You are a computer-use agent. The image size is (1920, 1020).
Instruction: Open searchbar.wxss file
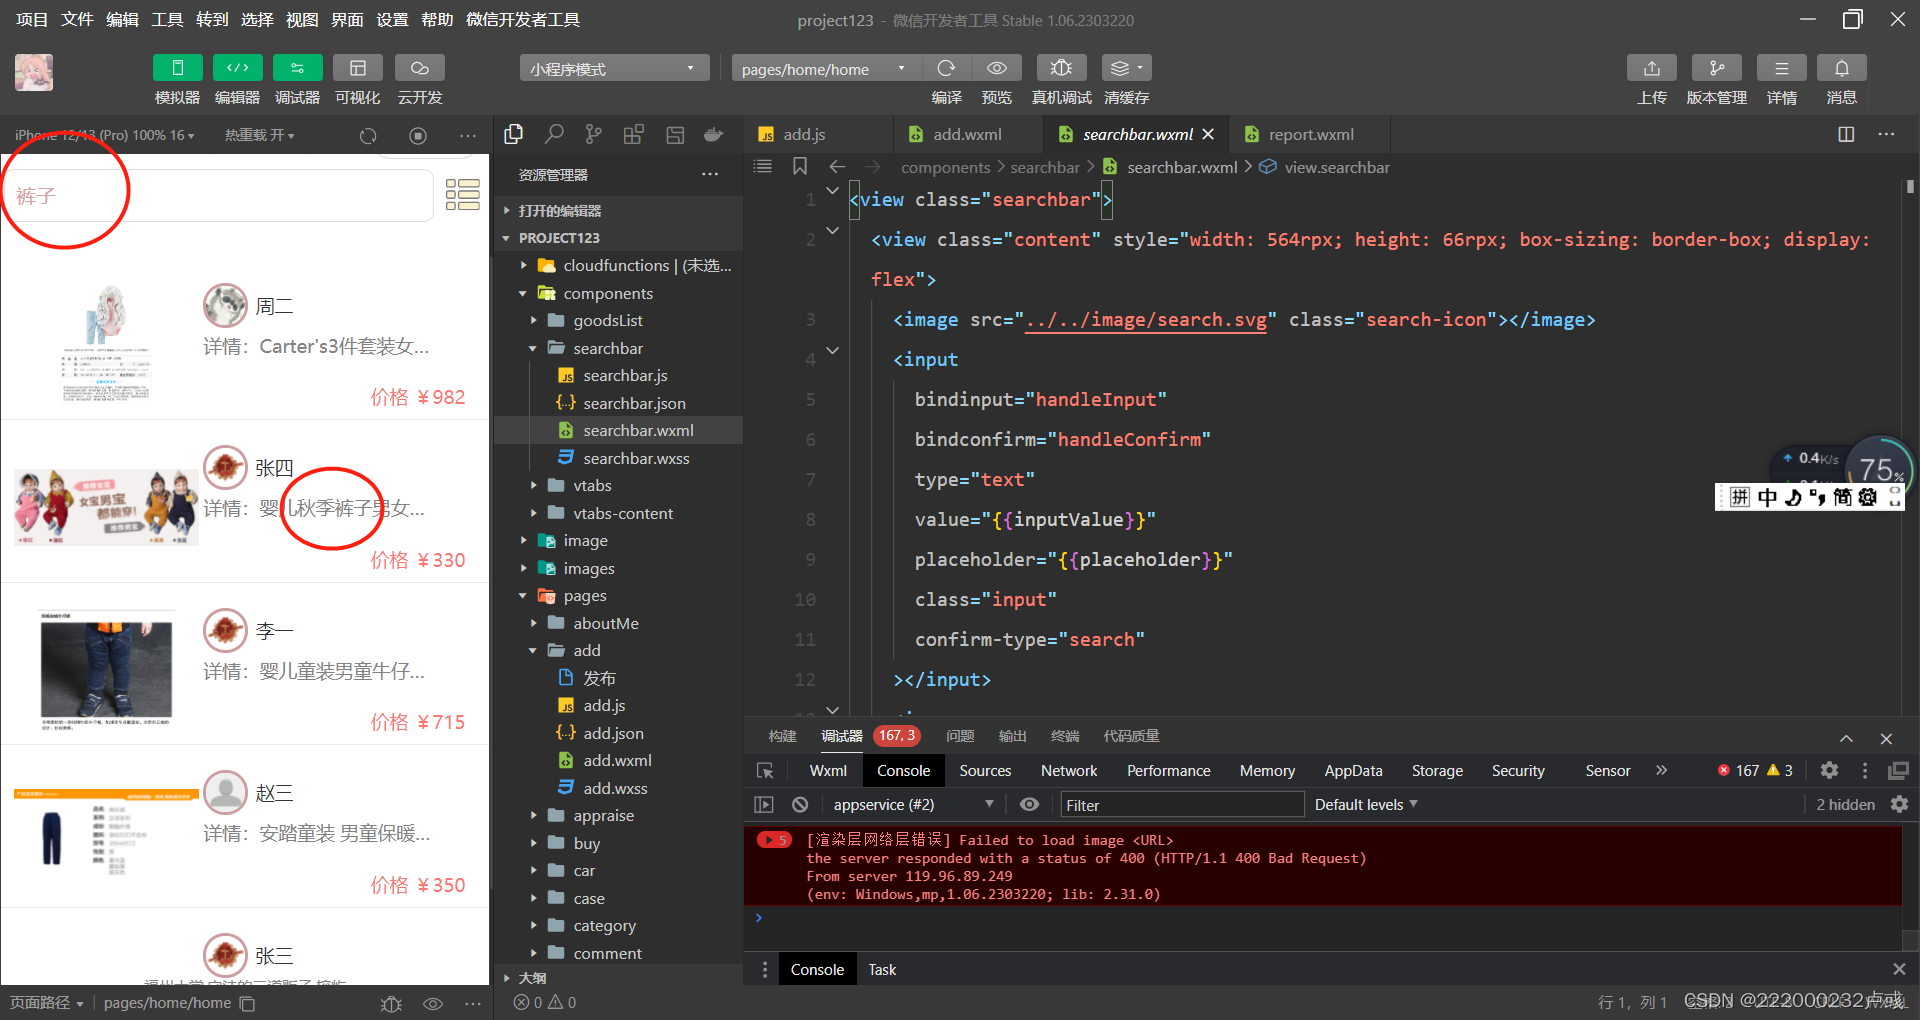636,458
